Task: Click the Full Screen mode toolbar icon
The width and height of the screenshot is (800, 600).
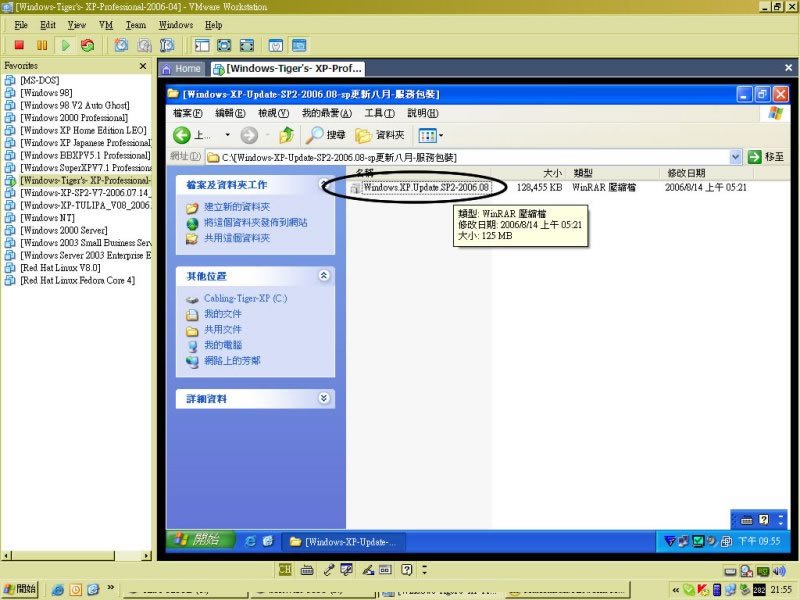Action: (x=224, y=45)
